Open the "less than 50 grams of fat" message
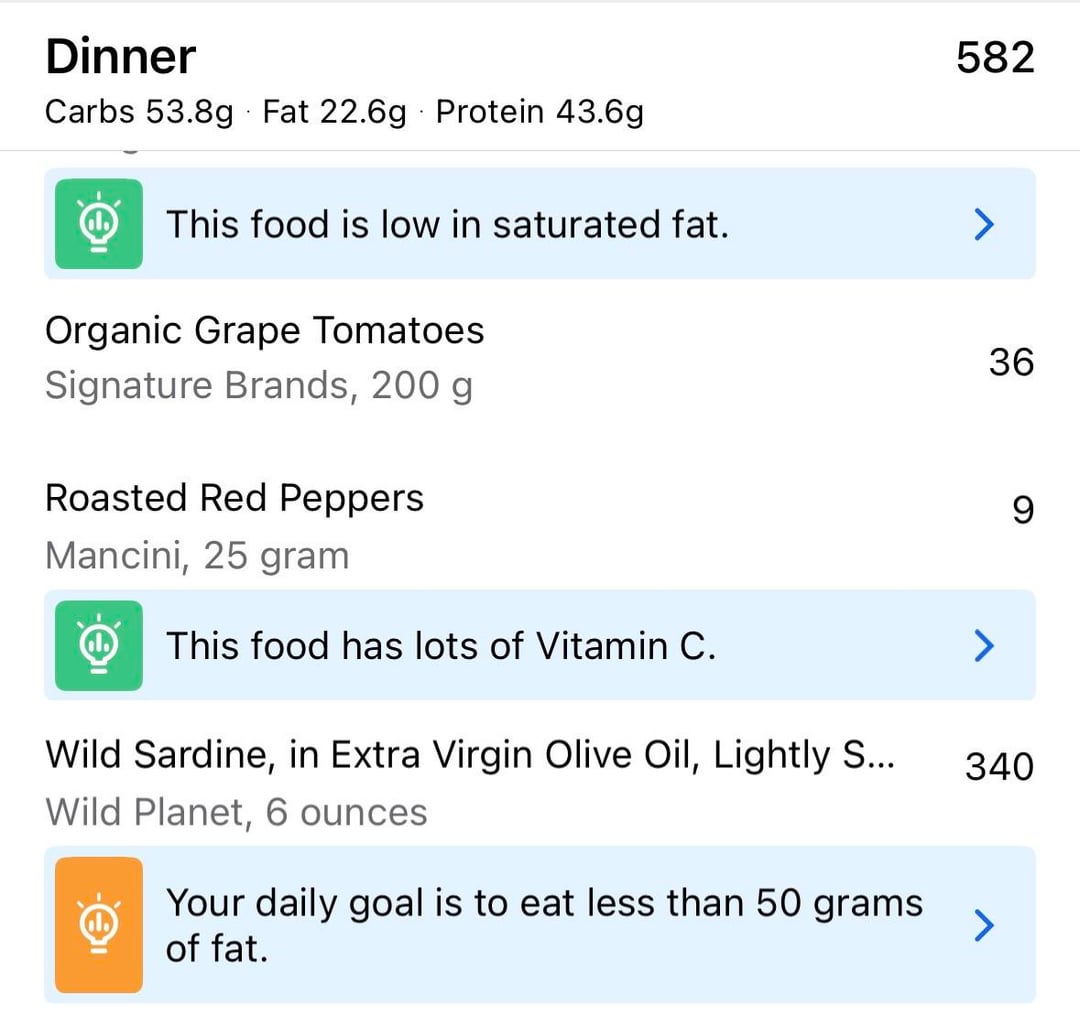Viewport: 1080px width, 1027px height. [544, 925]
